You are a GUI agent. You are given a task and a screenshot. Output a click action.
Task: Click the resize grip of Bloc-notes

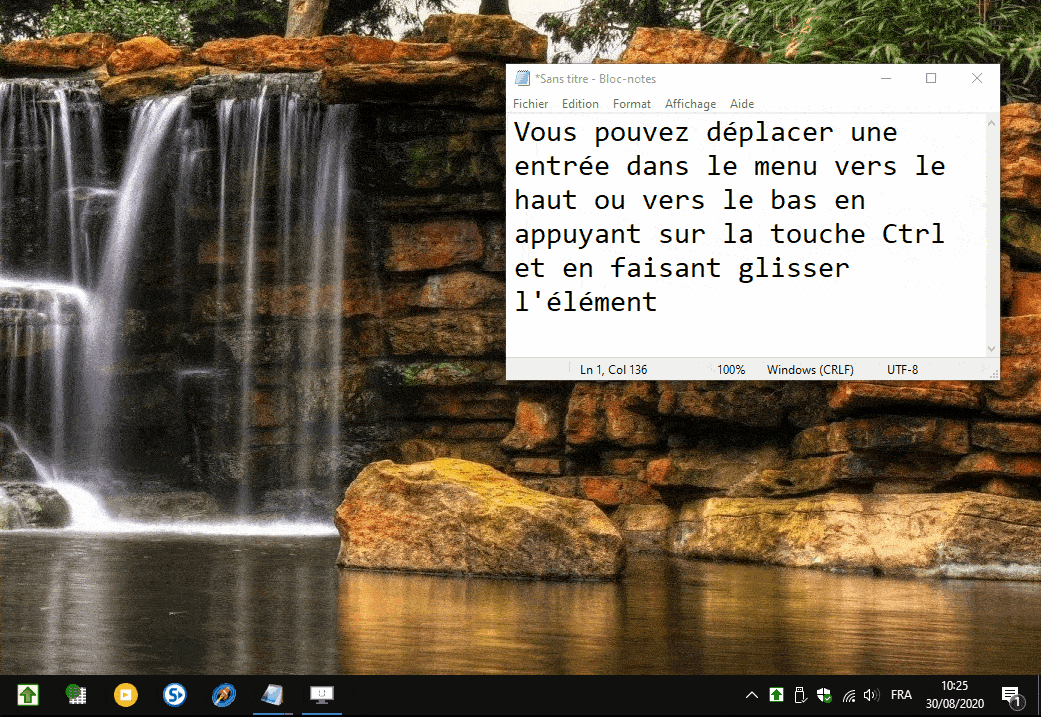coord(994,374)
